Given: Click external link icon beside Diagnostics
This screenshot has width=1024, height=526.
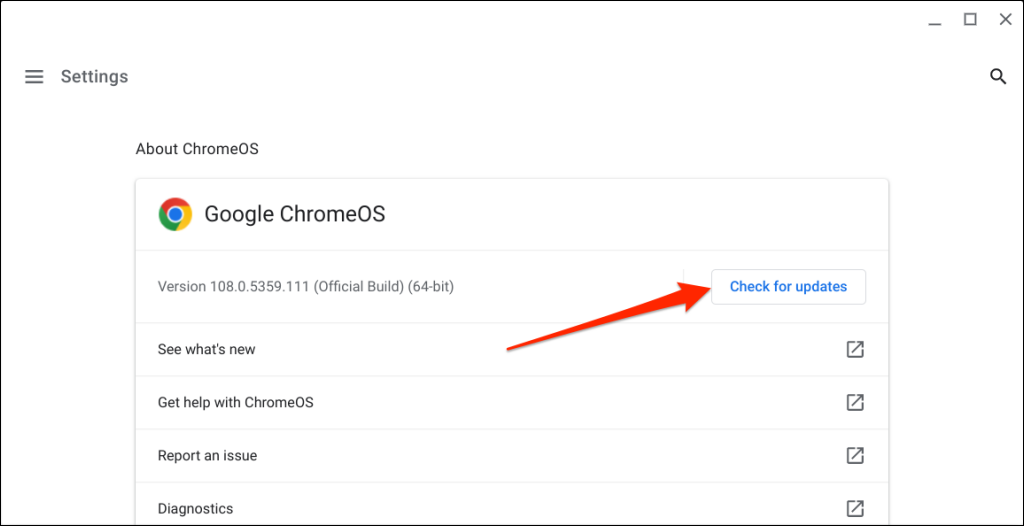Looking at the screenshot, I should pos(855,508).
